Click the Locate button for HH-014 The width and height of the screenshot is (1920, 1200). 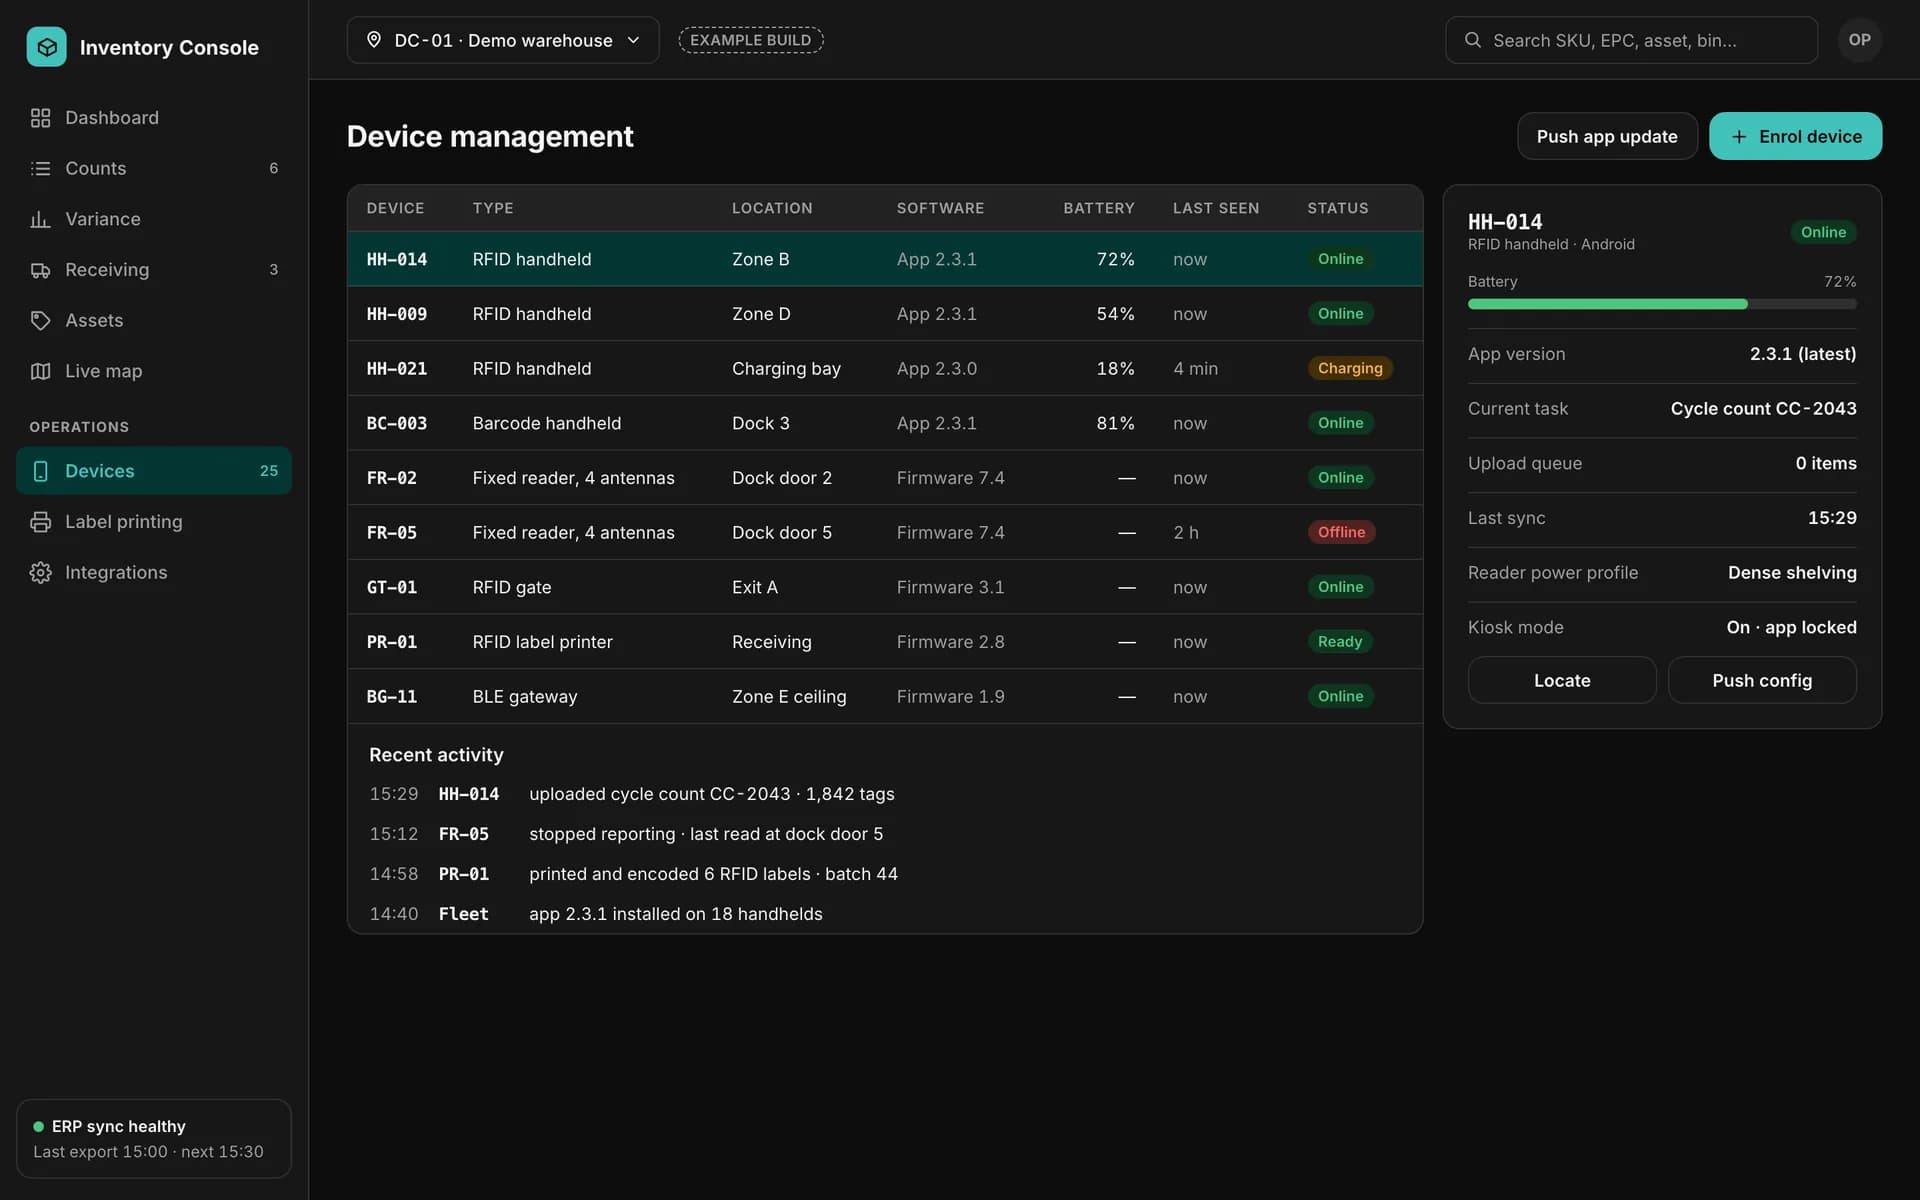[x=1562, y=681]
